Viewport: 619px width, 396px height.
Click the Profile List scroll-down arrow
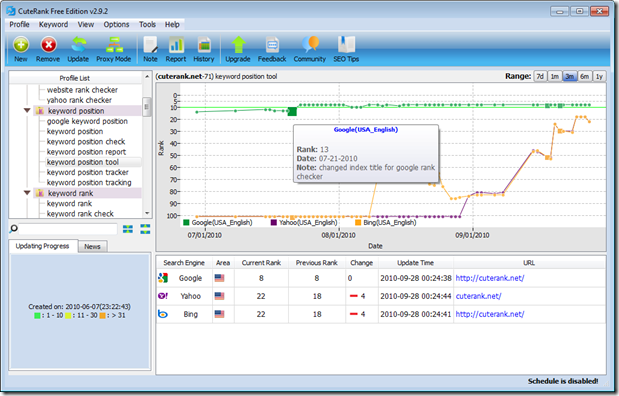pos(147,213)
